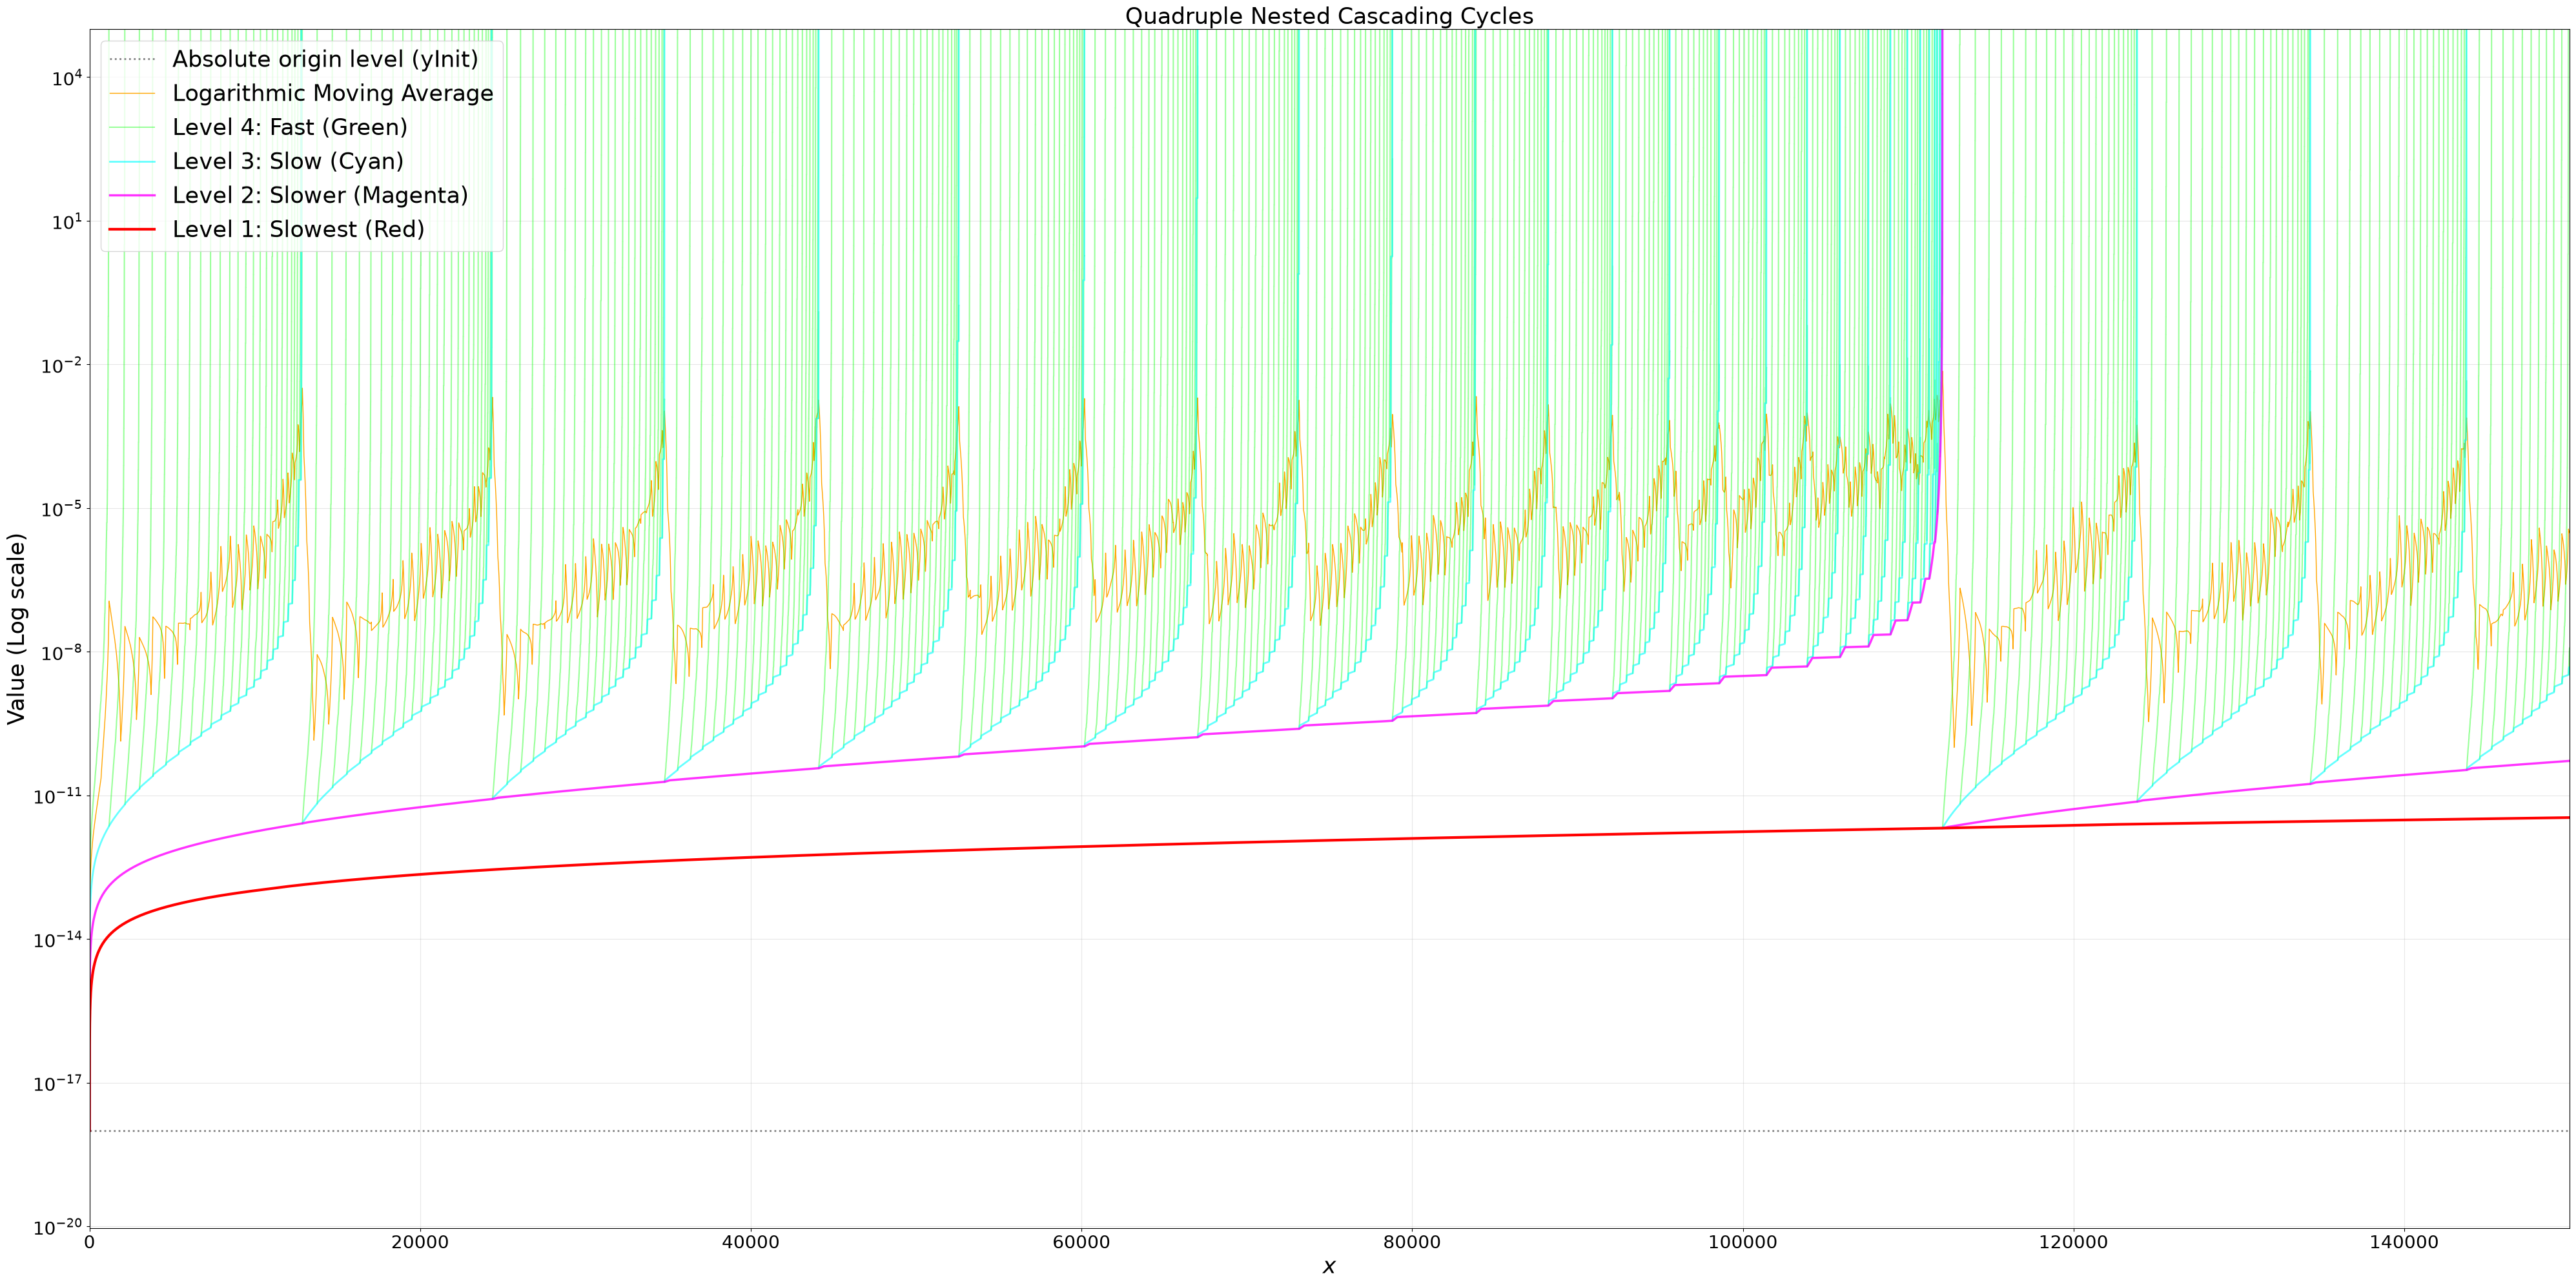This screenshot has height=1285, width=2576.
Task: Click the x-axis label 'x'
Action: [1329, 1267]
